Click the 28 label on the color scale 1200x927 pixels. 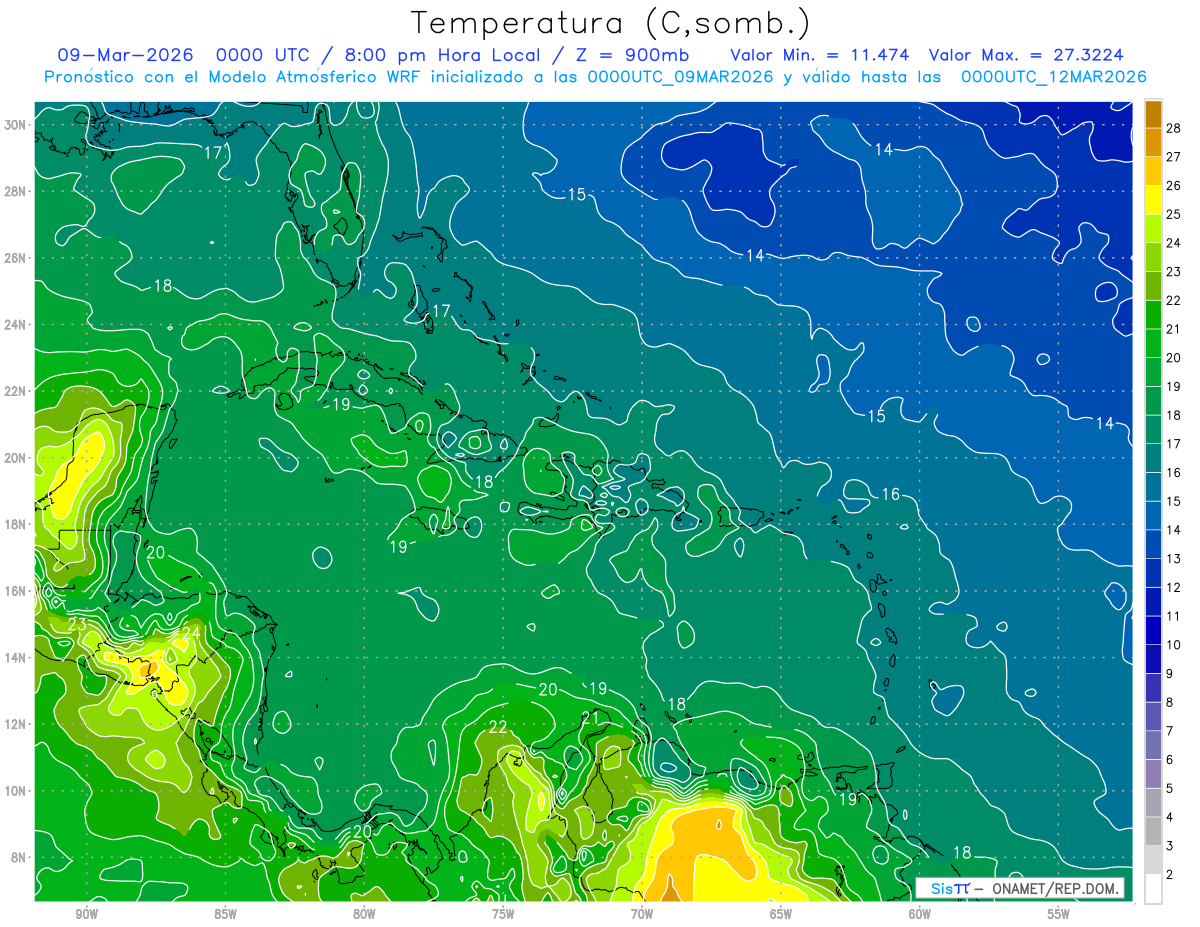pos(1174,128)
